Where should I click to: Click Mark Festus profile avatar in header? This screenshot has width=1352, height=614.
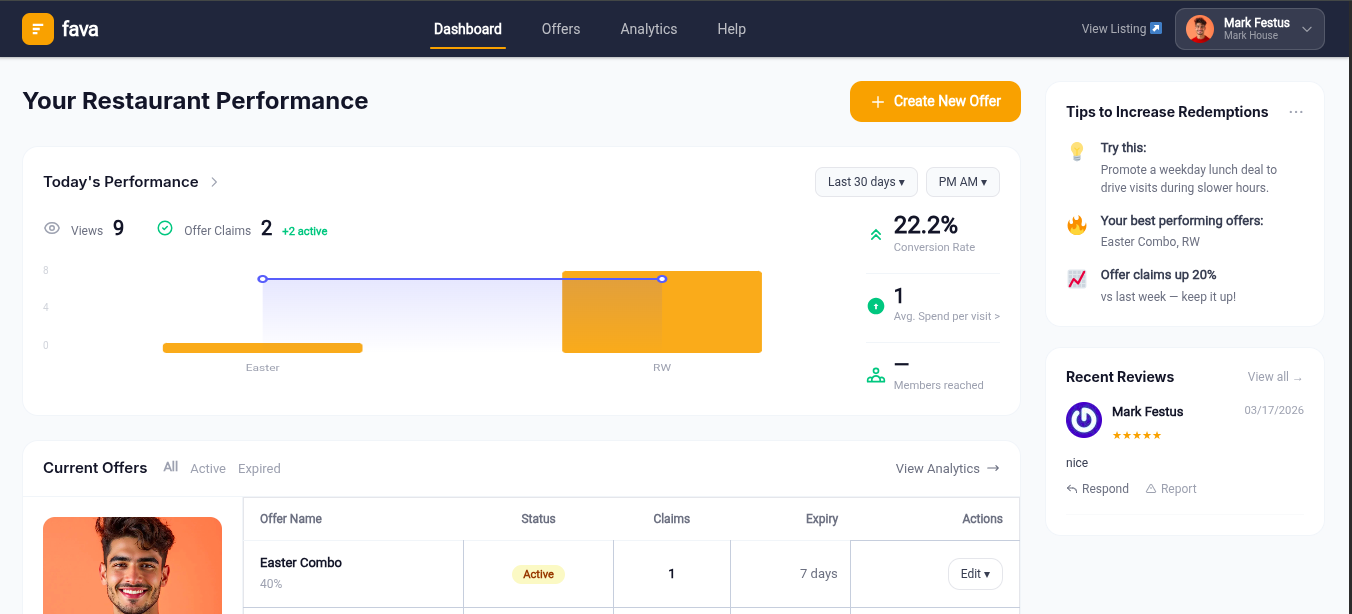coord(1200,29)
